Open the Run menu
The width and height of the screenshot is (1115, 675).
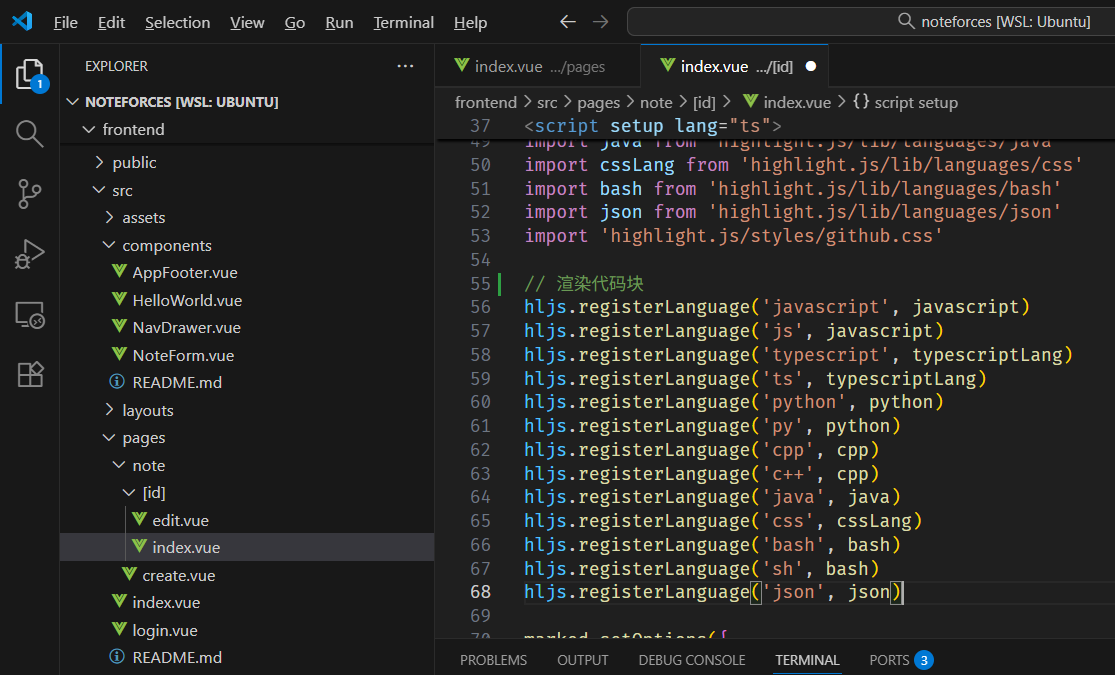339,23
